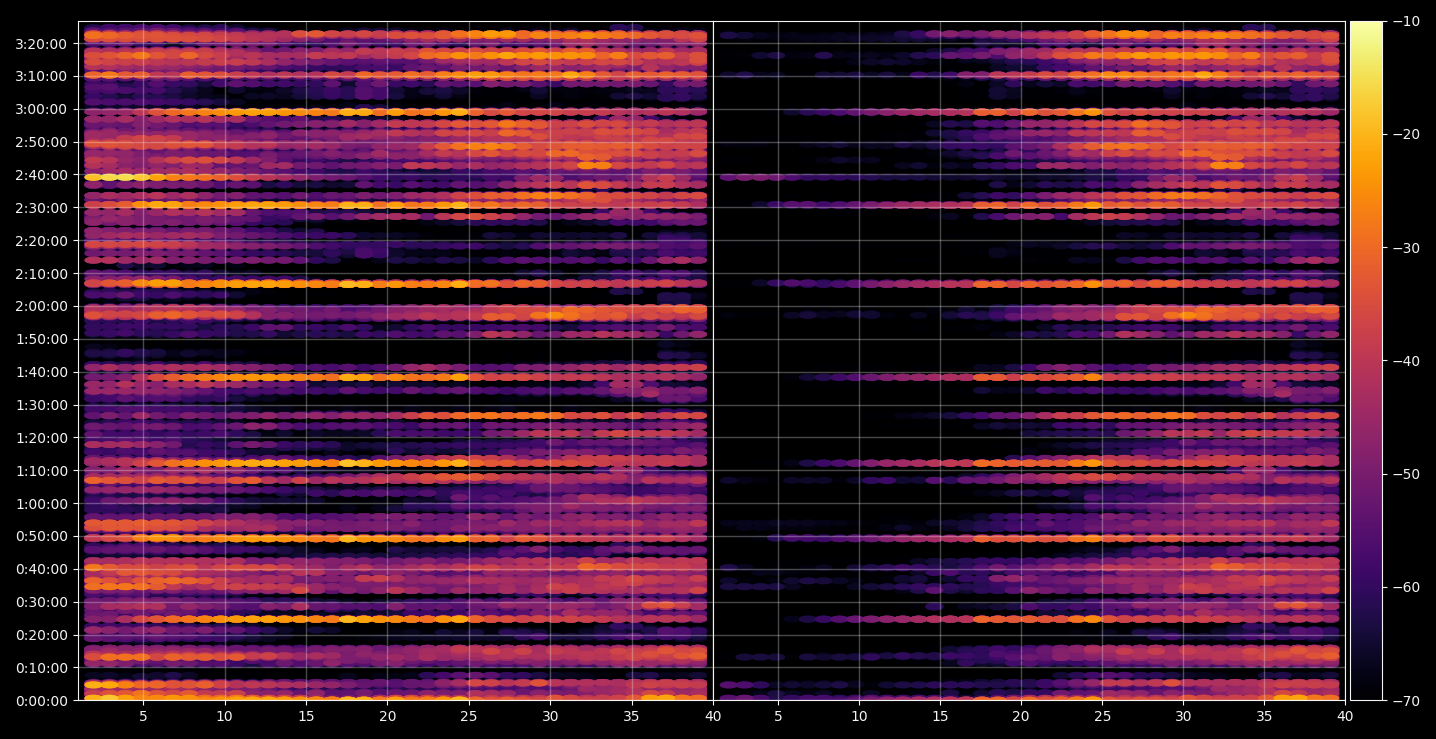Click x-axis label 40 between the two plots
Viewport: 1436px width, 739px height.
point(713,717)
